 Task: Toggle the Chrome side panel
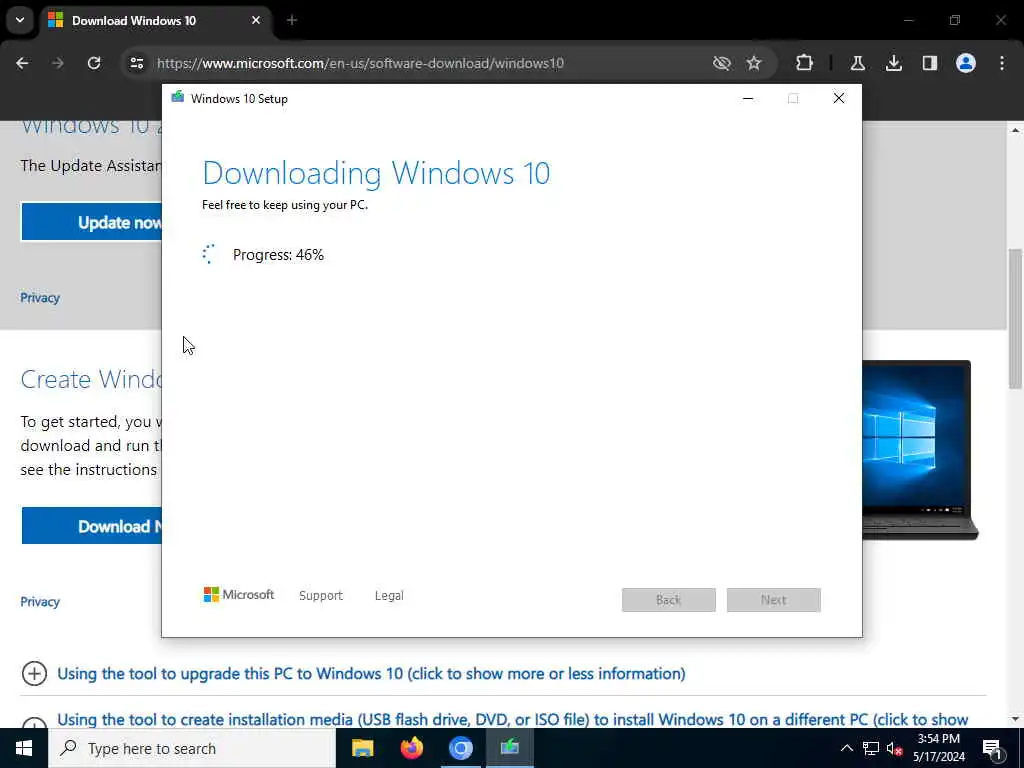click(x=930, y=63)
